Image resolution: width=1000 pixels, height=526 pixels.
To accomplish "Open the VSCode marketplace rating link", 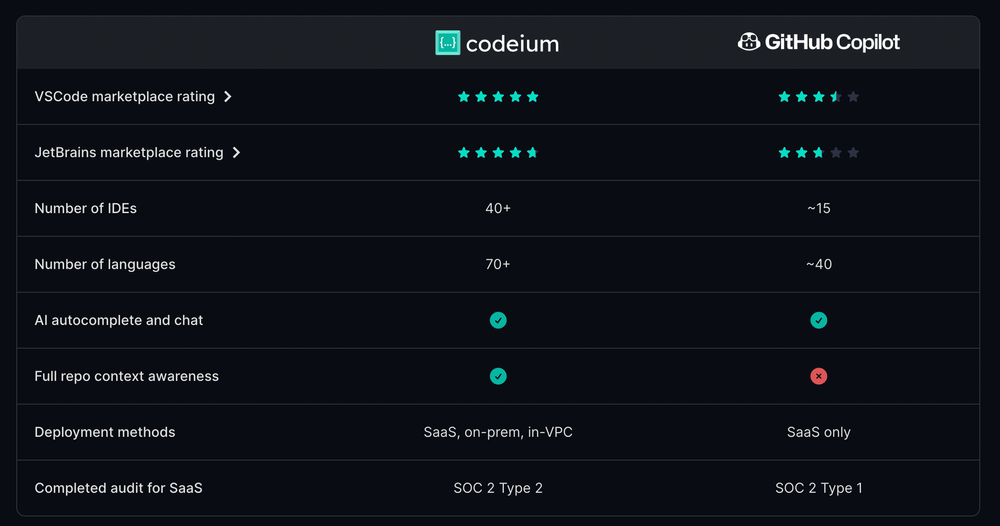I will click(125, 97).
